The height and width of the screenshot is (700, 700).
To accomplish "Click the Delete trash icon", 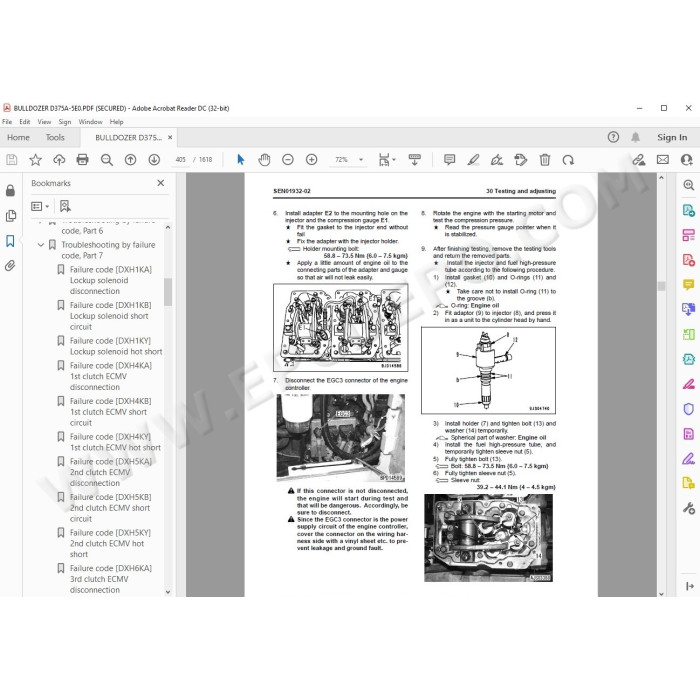I will 545,160.
